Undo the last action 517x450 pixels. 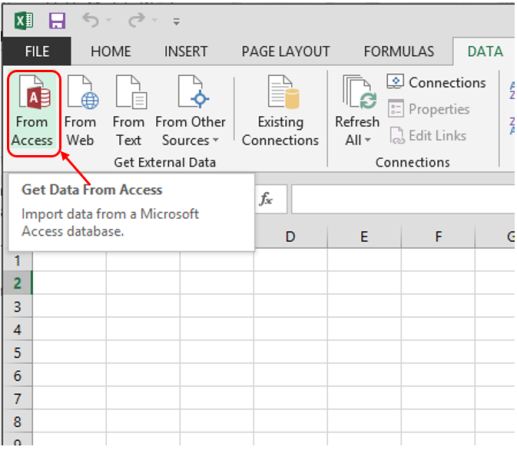pyautogui.click(x=90, y=20)
